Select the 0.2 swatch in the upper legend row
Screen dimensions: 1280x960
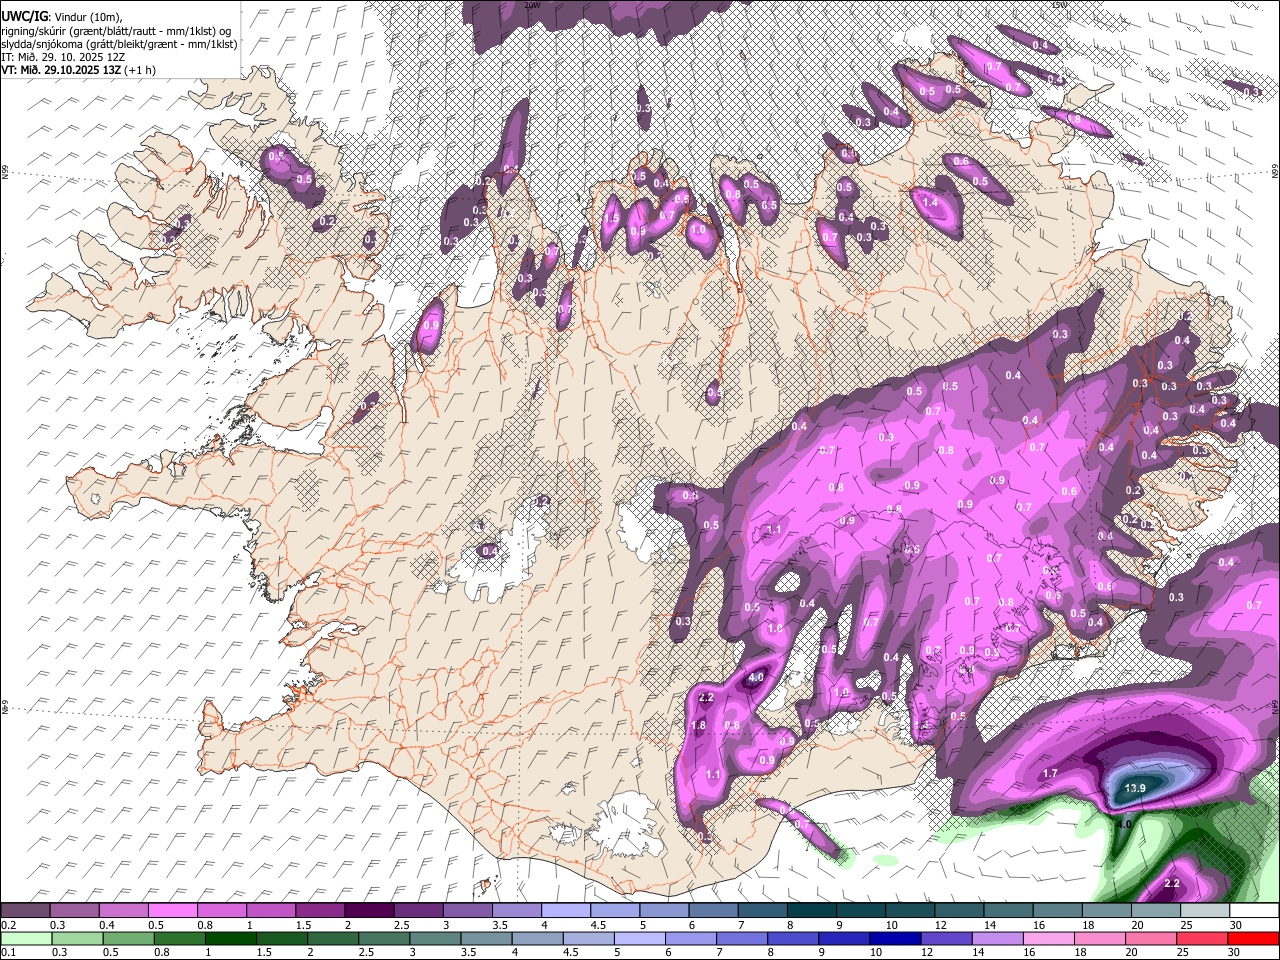(x=25, y=911)
